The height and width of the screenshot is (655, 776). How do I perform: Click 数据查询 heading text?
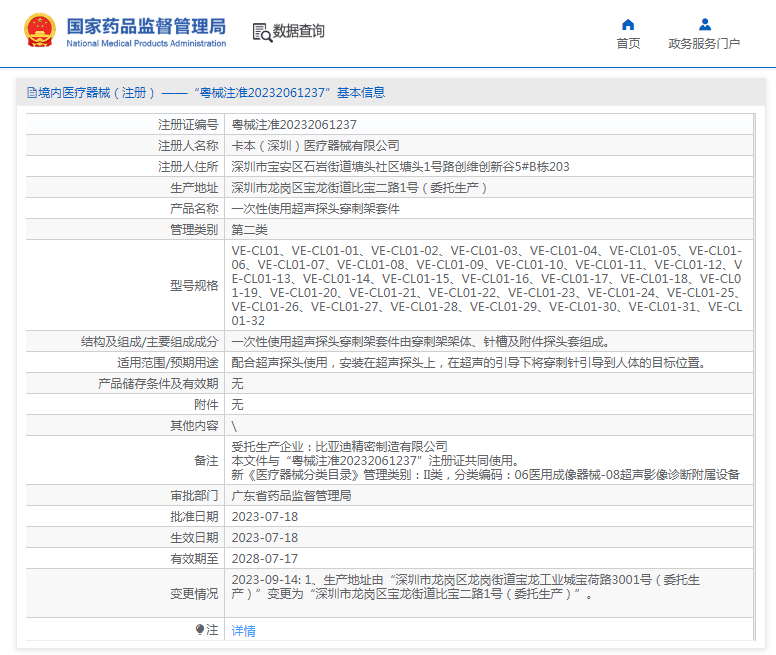tap(299, 31)
